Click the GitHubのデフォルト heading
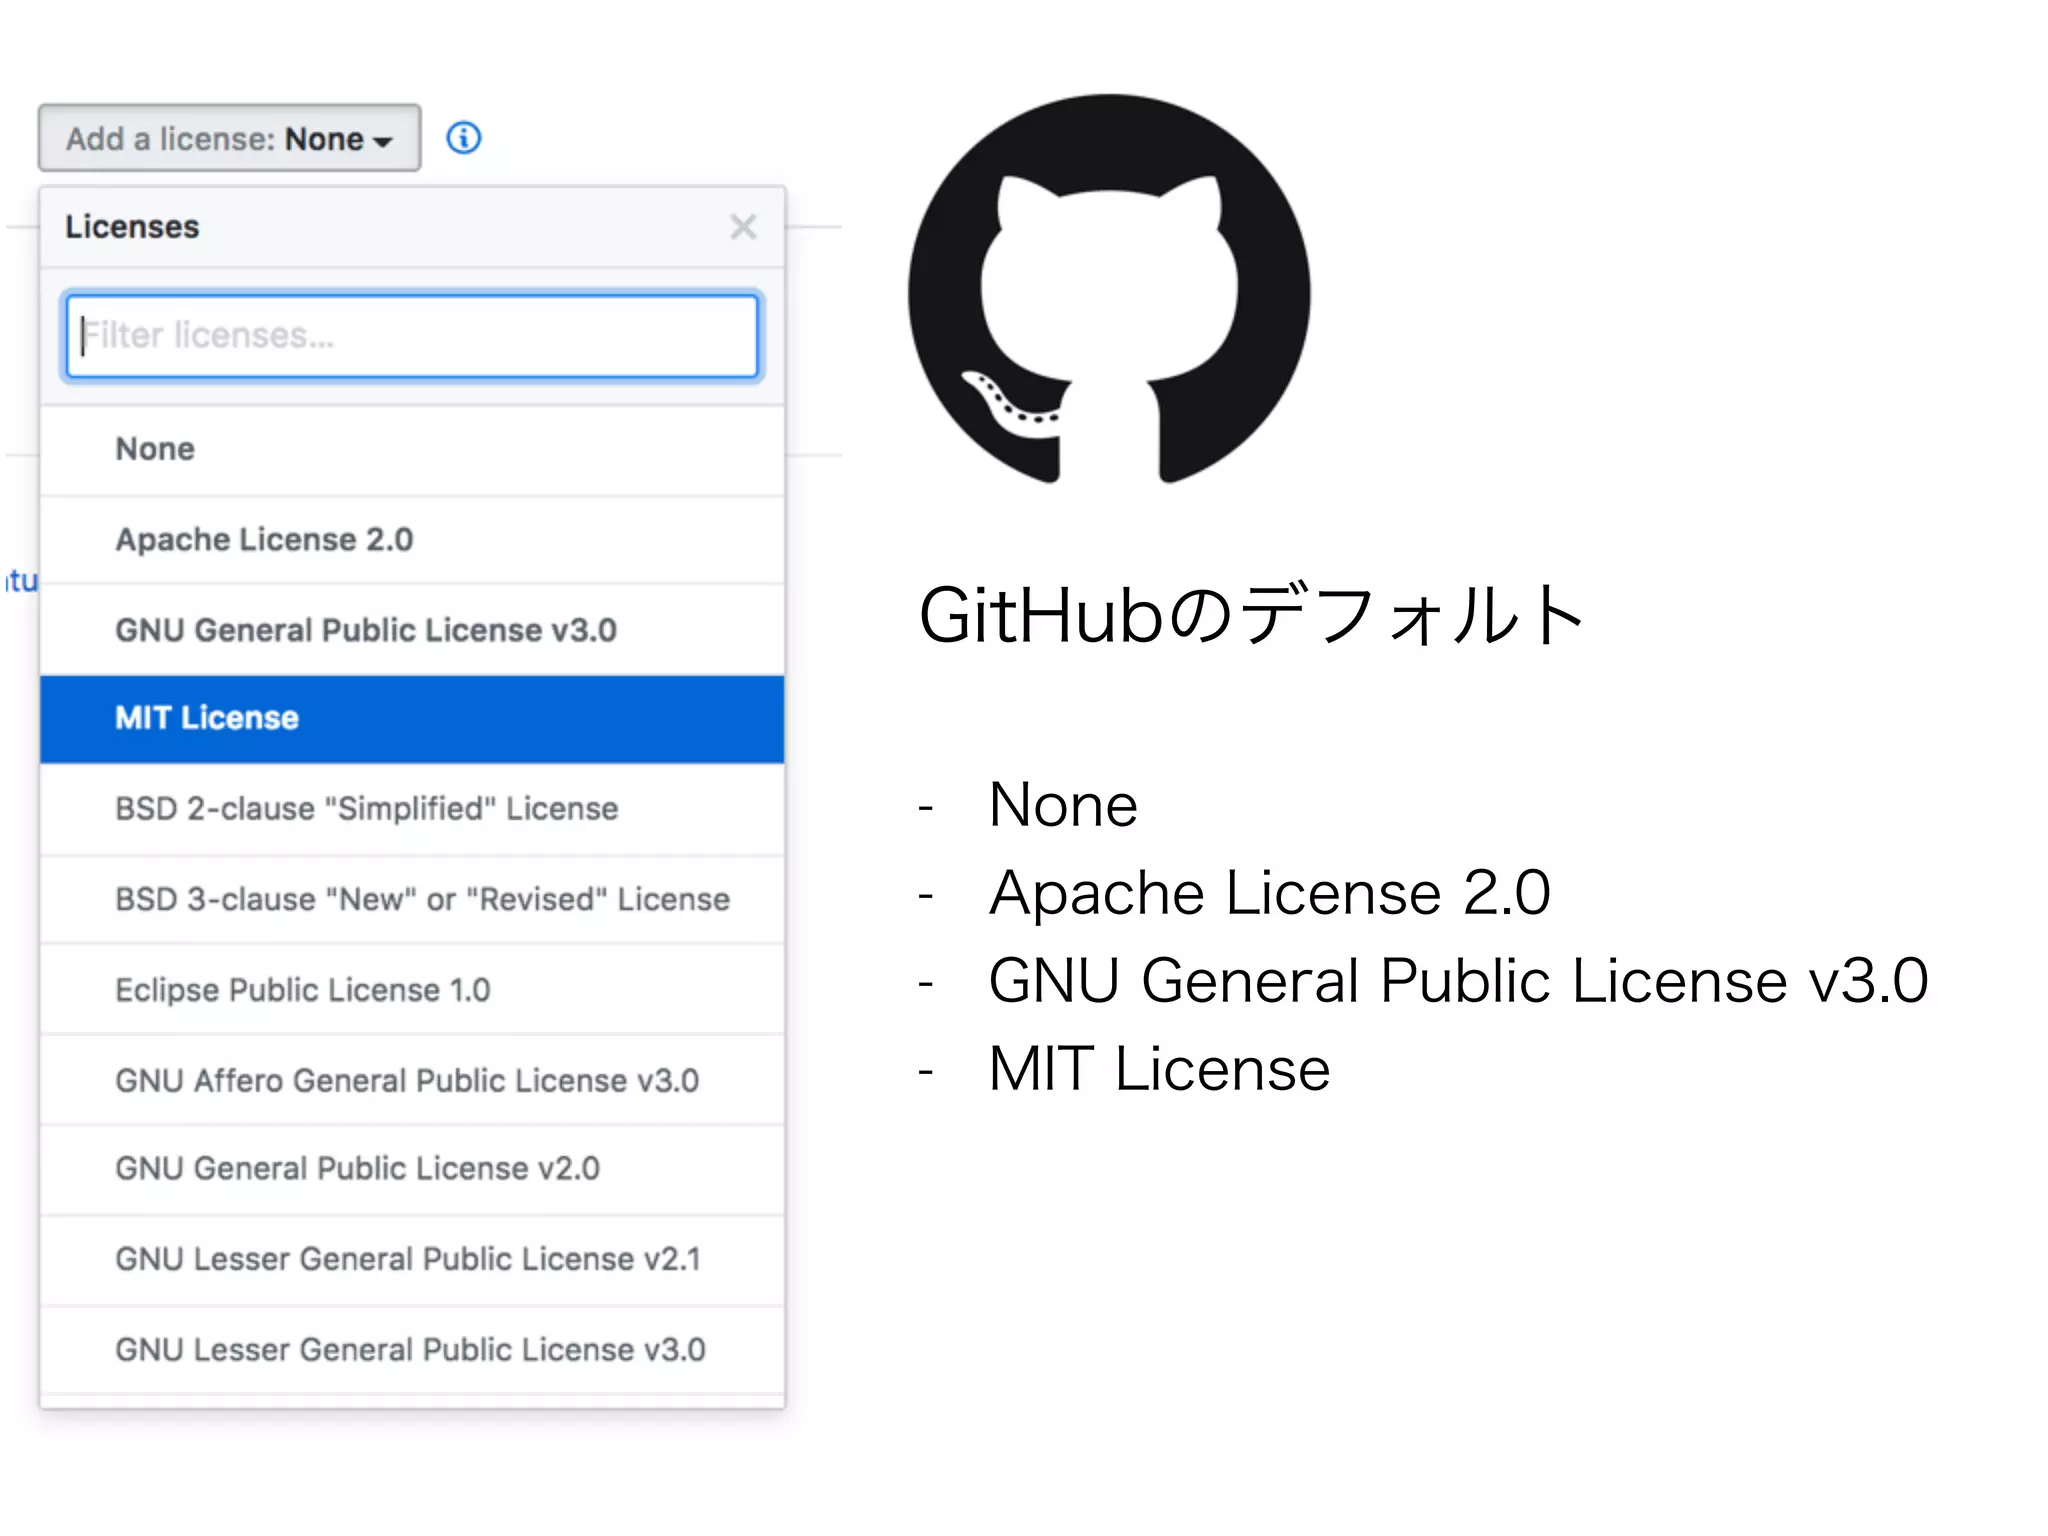The height and width of the screenshot is (1536, 2048). coord(1252,615)
